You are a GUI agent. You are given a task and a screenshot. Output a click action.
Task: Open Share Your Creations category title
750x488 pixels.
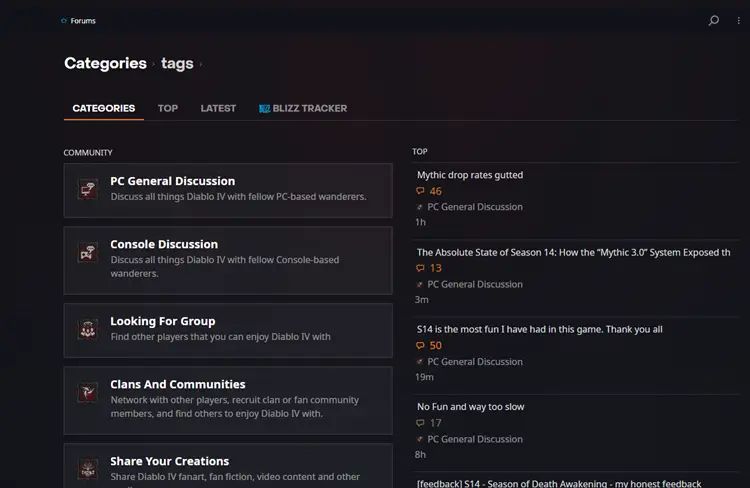pyautogui.click(x=169, y=461)
